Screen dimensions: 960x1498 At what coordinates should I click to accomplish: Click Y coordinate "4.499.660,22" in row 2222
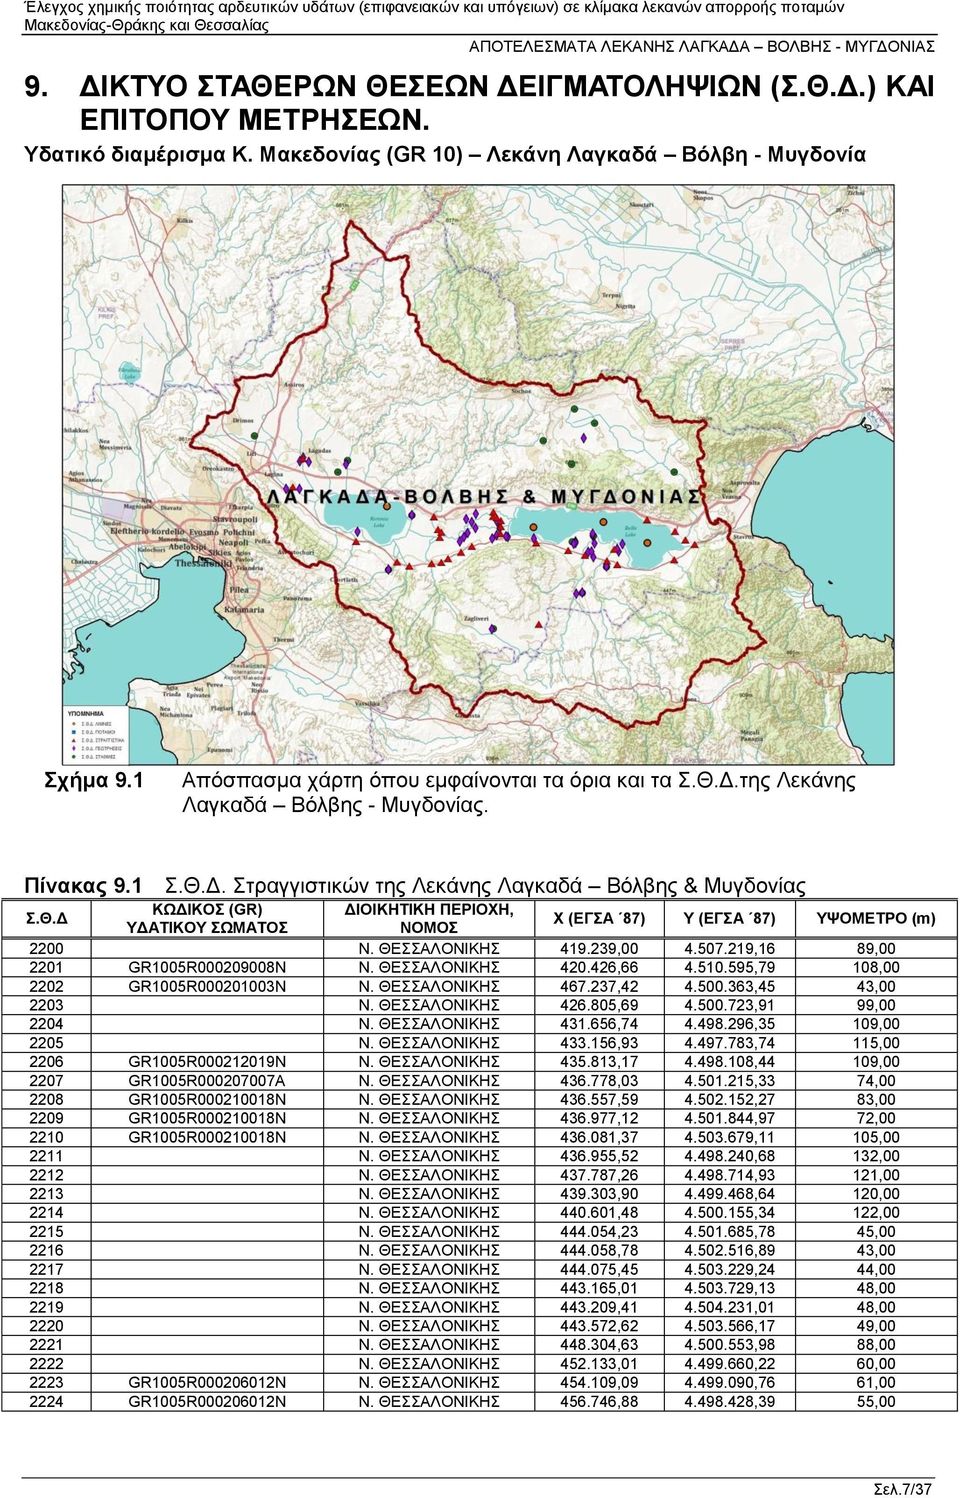coord(729,1364)
